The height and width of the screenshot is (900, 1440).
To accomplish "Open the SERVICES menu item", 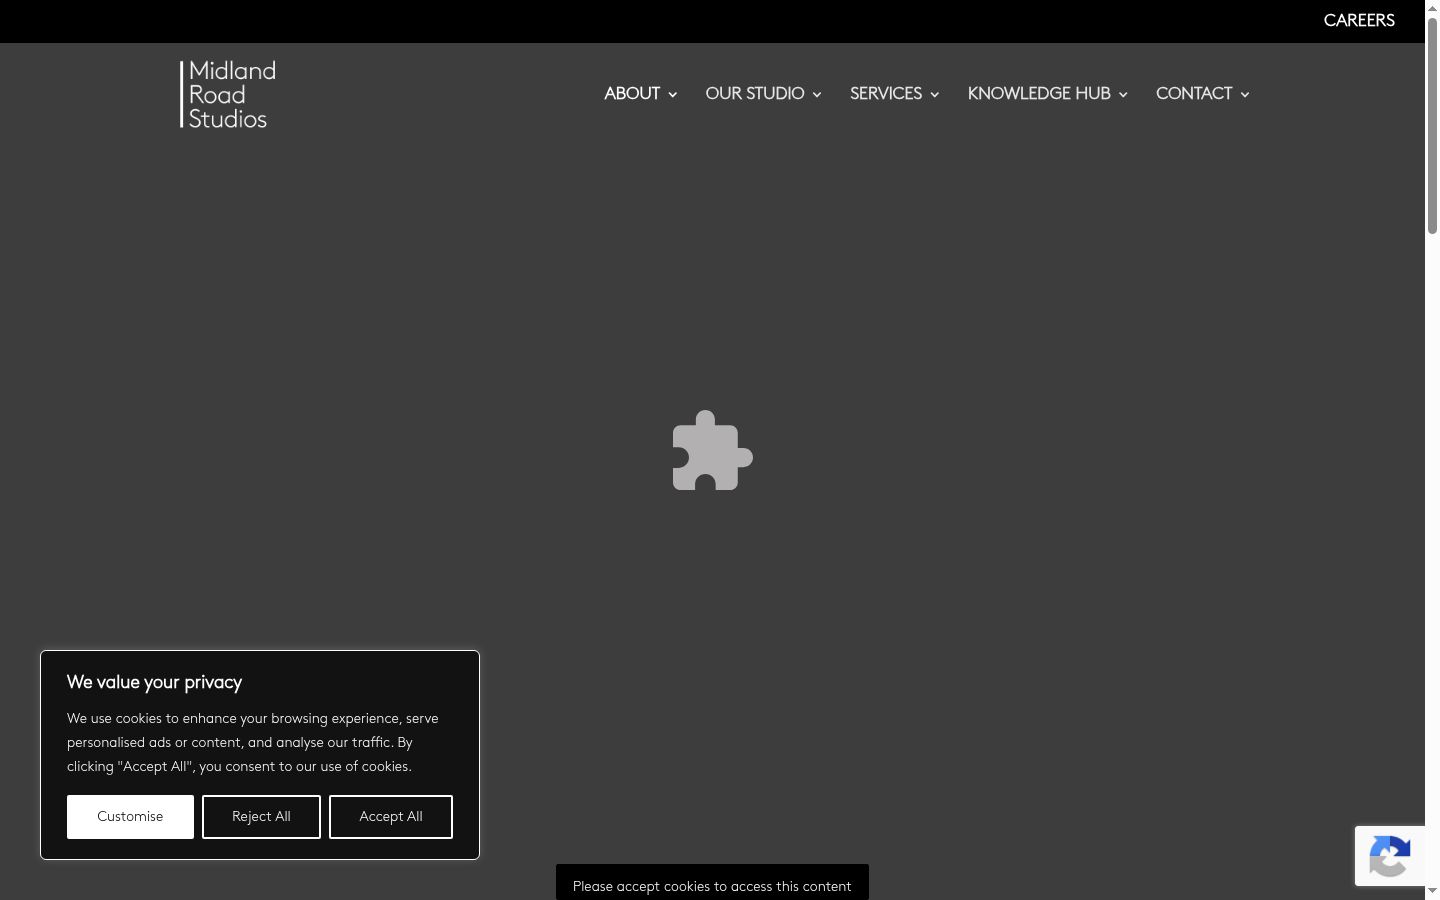I will [x=886, y=94].
